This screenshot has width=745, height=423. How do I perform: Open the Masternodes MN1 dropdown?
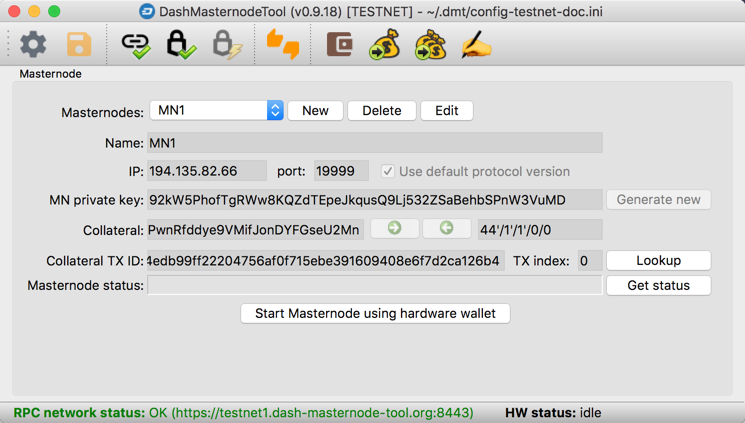[217, 110]
